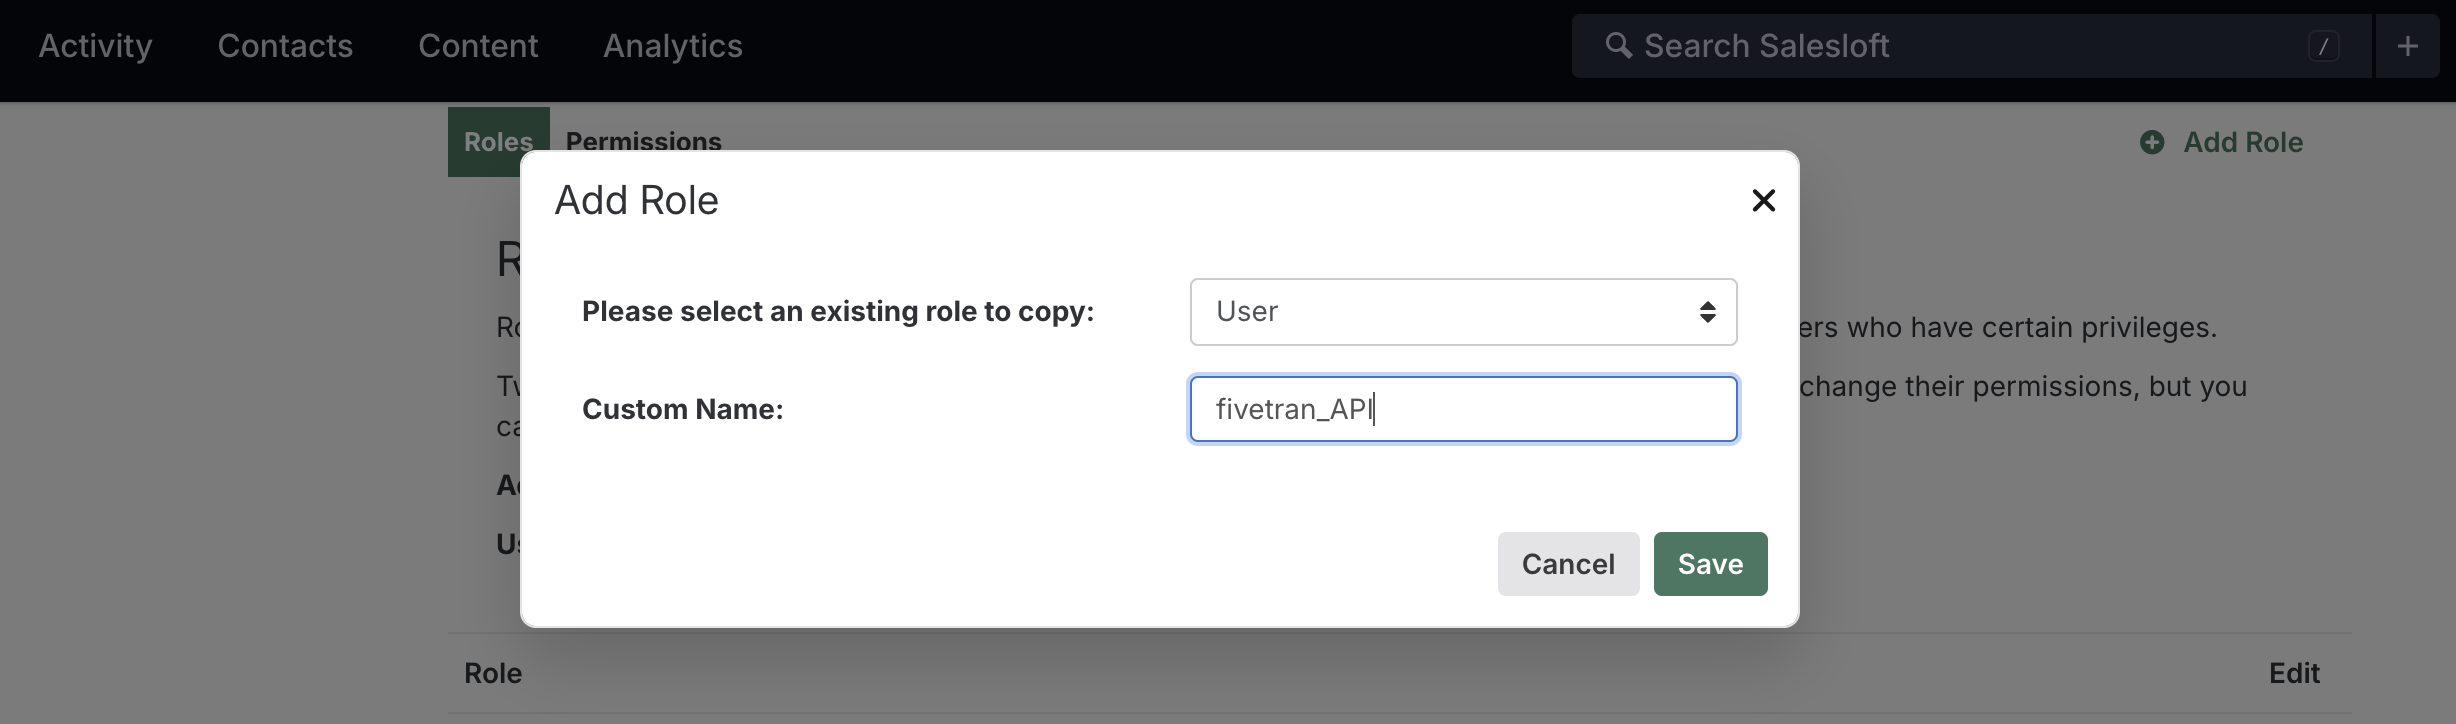Switch to the Roles tab

498,142
